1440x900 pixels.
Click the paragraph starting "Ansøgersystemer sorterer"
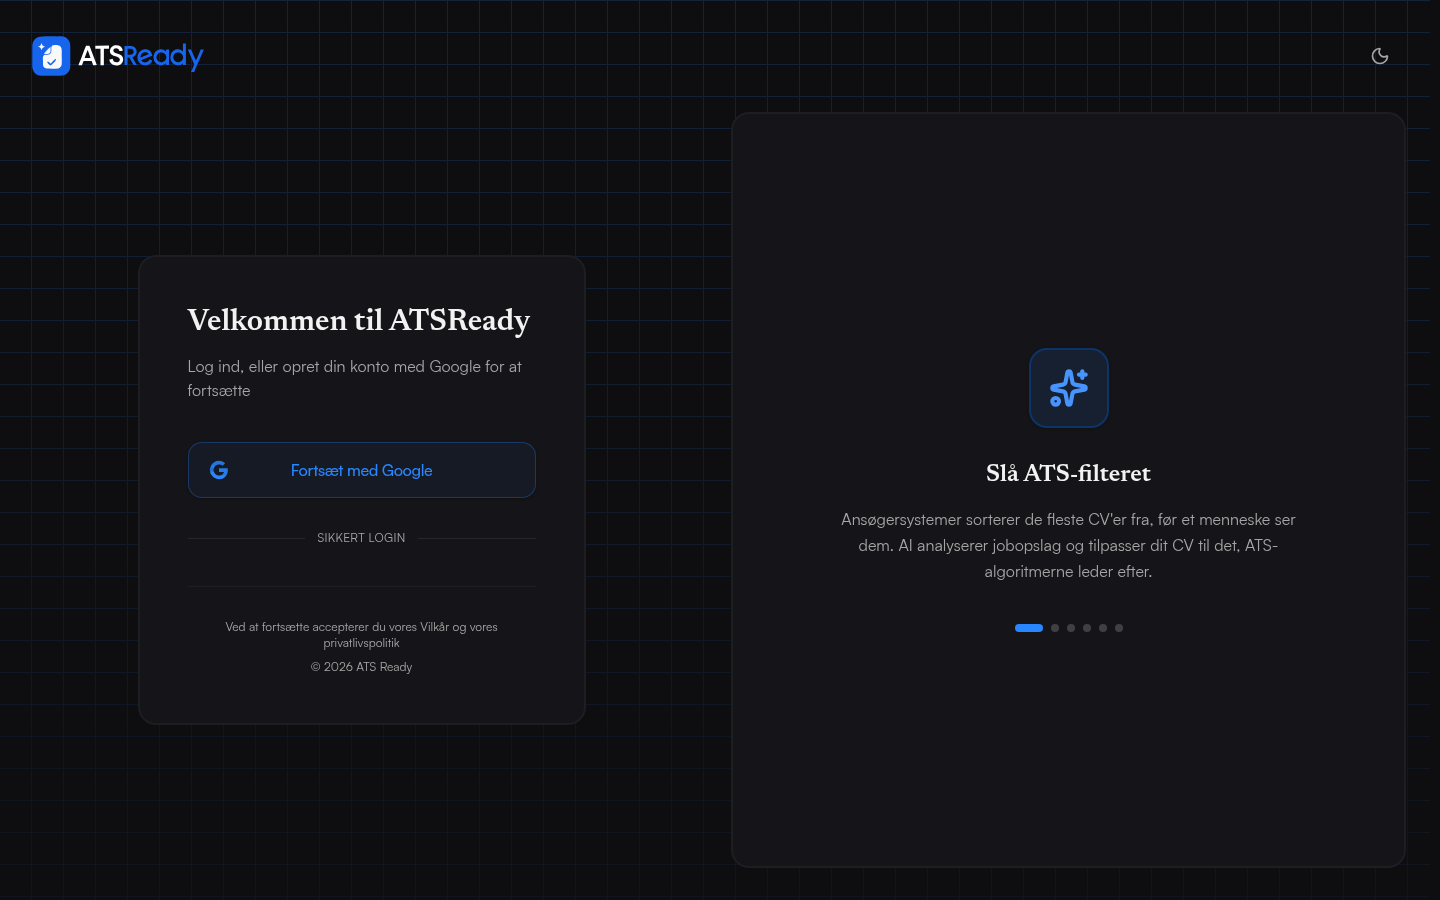[x=1068, y=546]
